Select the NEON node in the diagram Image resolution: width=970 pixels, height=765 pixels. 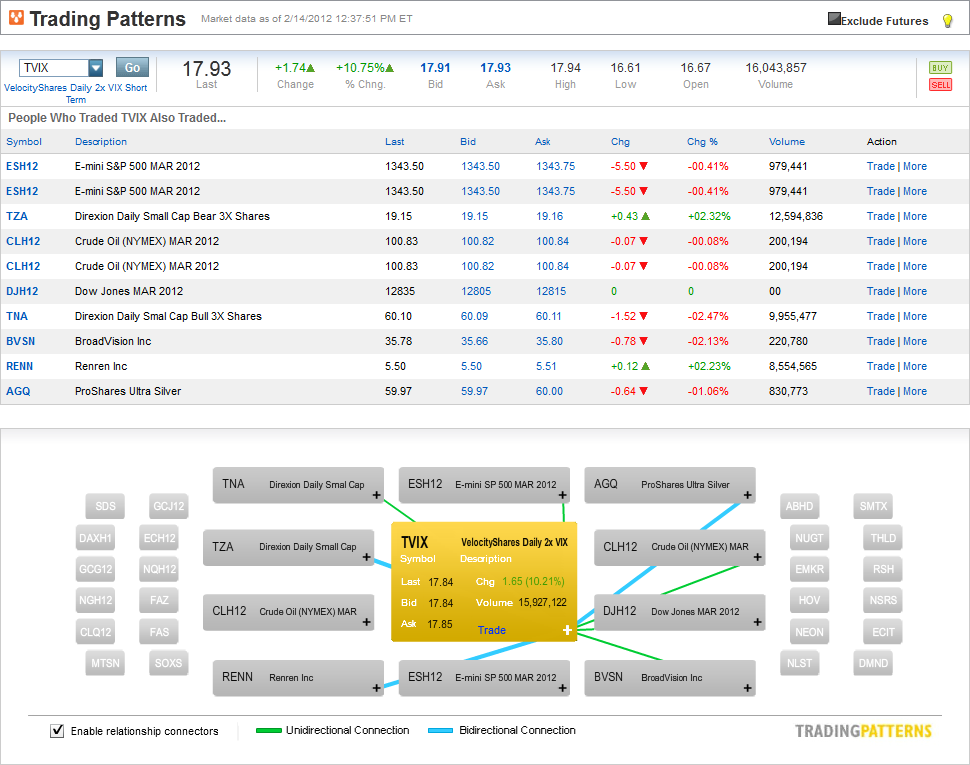809,631
